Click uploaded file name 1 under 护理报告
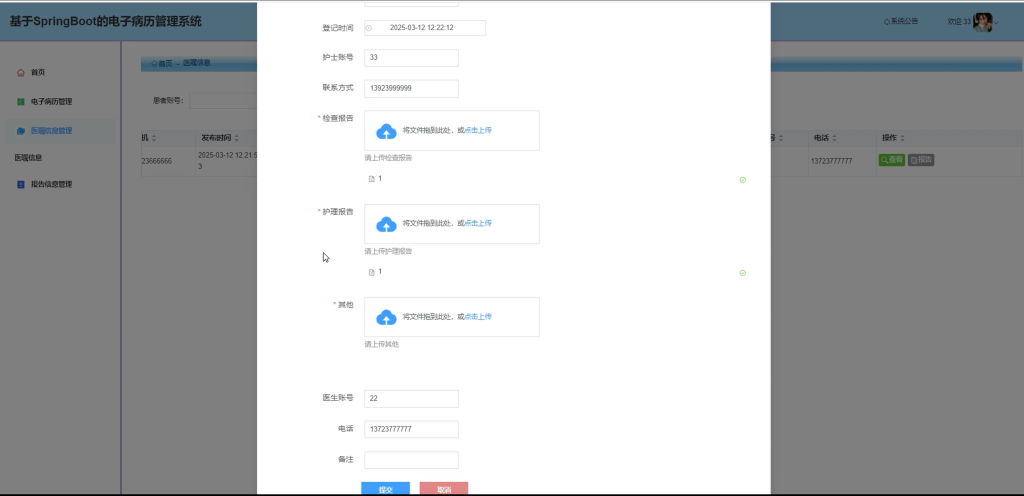The width and height of the screenshot is (1024, 496). pyautogui.click(x=380, y=271)
